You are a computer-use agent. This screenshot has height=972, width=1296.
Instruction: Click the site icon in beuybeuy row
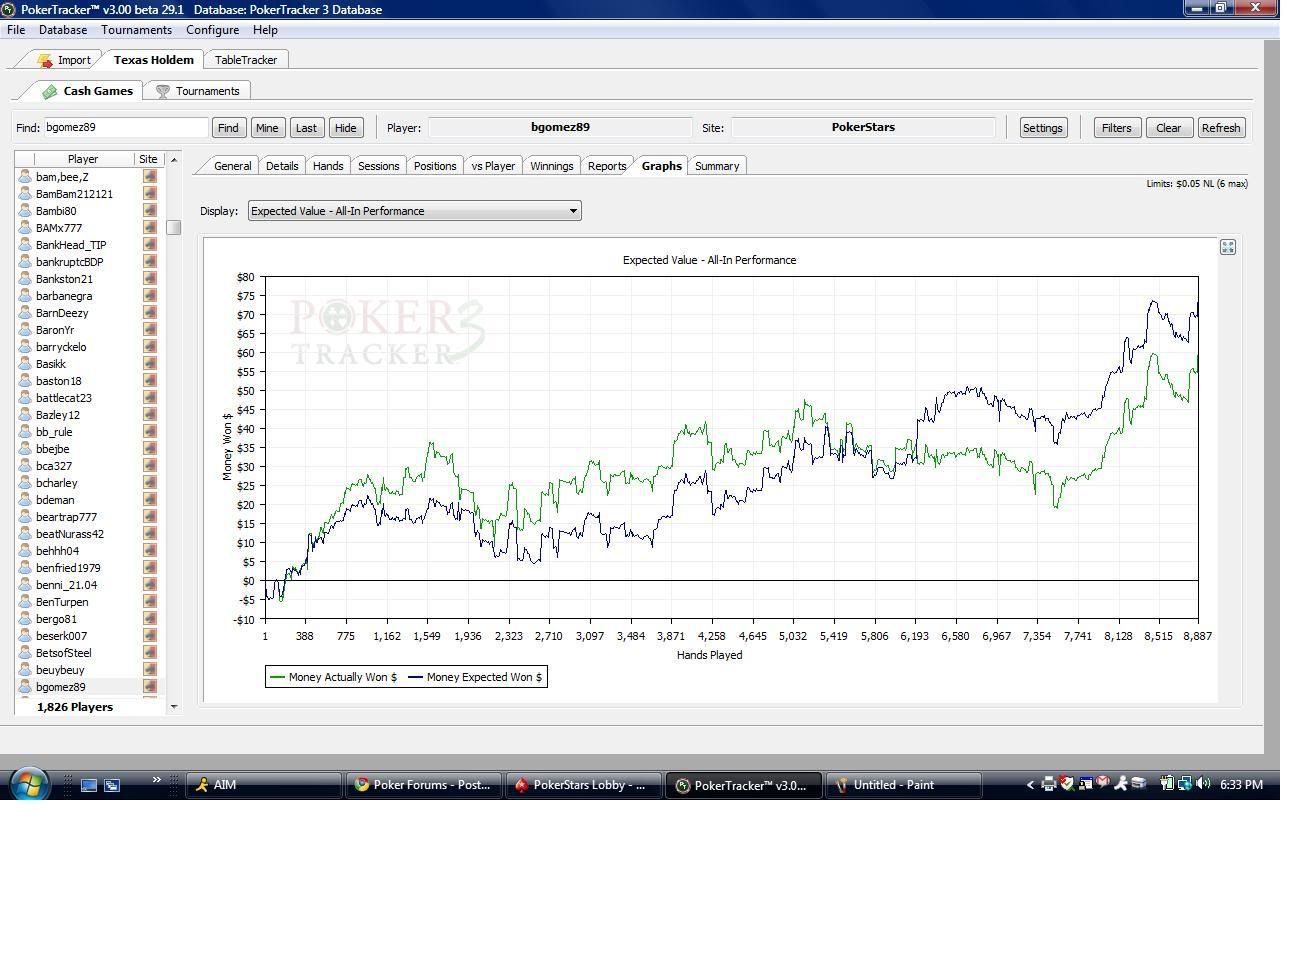pyautogui.click(x=150, y=670)
